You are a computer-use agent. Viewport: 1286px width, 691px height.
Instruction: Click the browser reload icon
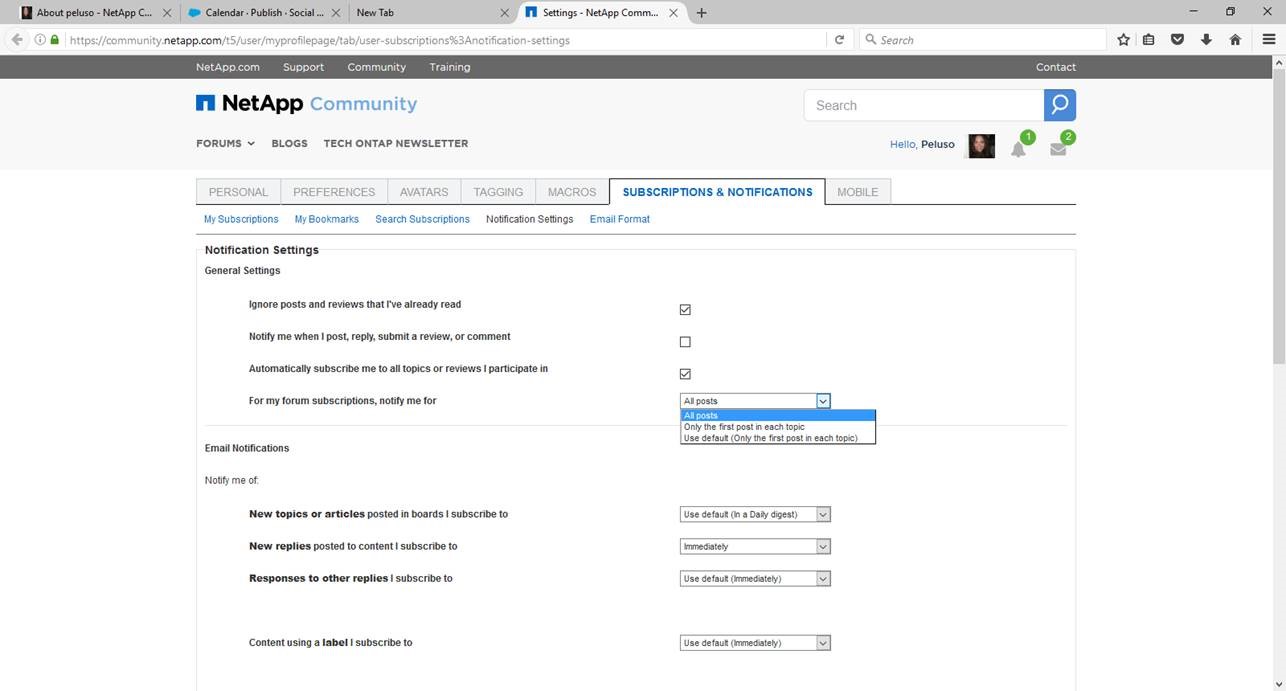(x=839, y=40)
